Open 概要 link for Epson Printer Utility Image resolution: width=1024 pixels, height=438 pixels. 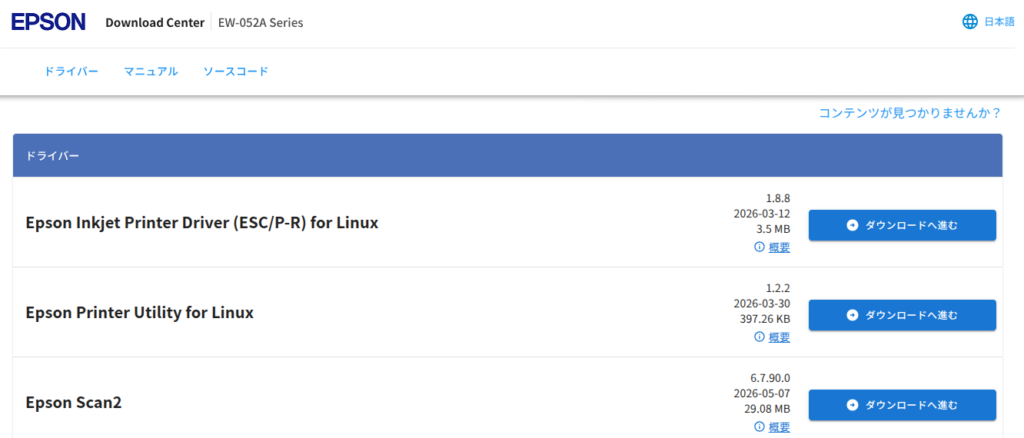point(779,337)
